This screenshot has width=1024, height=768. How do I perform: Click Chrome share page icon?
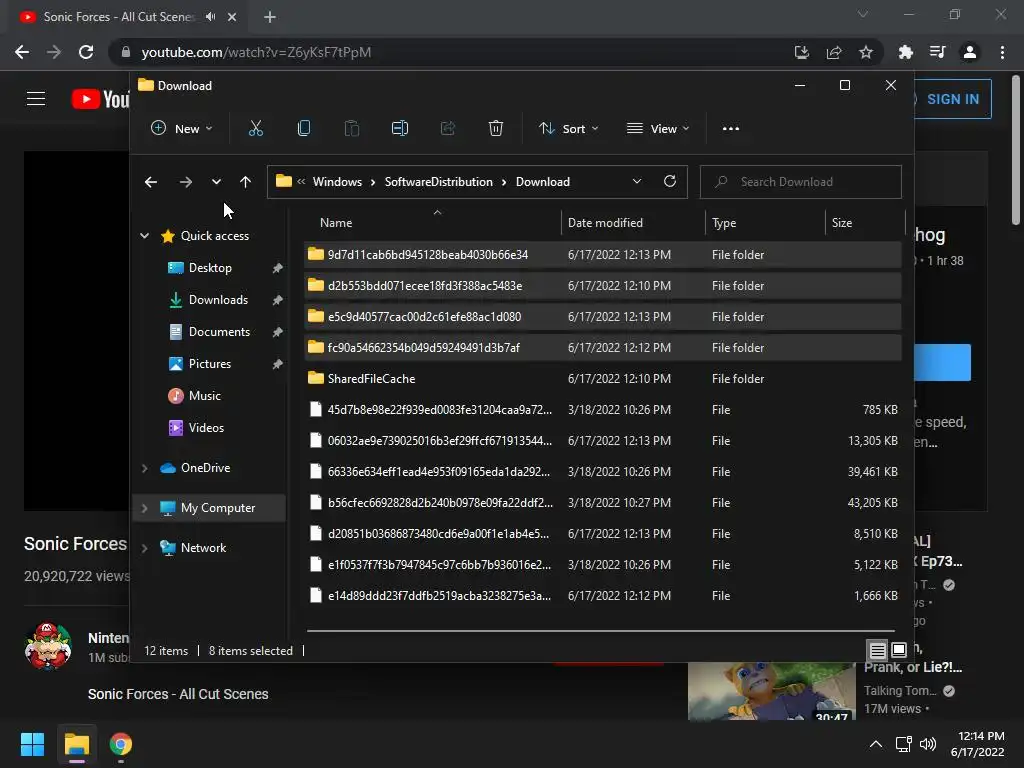[833, 52]
